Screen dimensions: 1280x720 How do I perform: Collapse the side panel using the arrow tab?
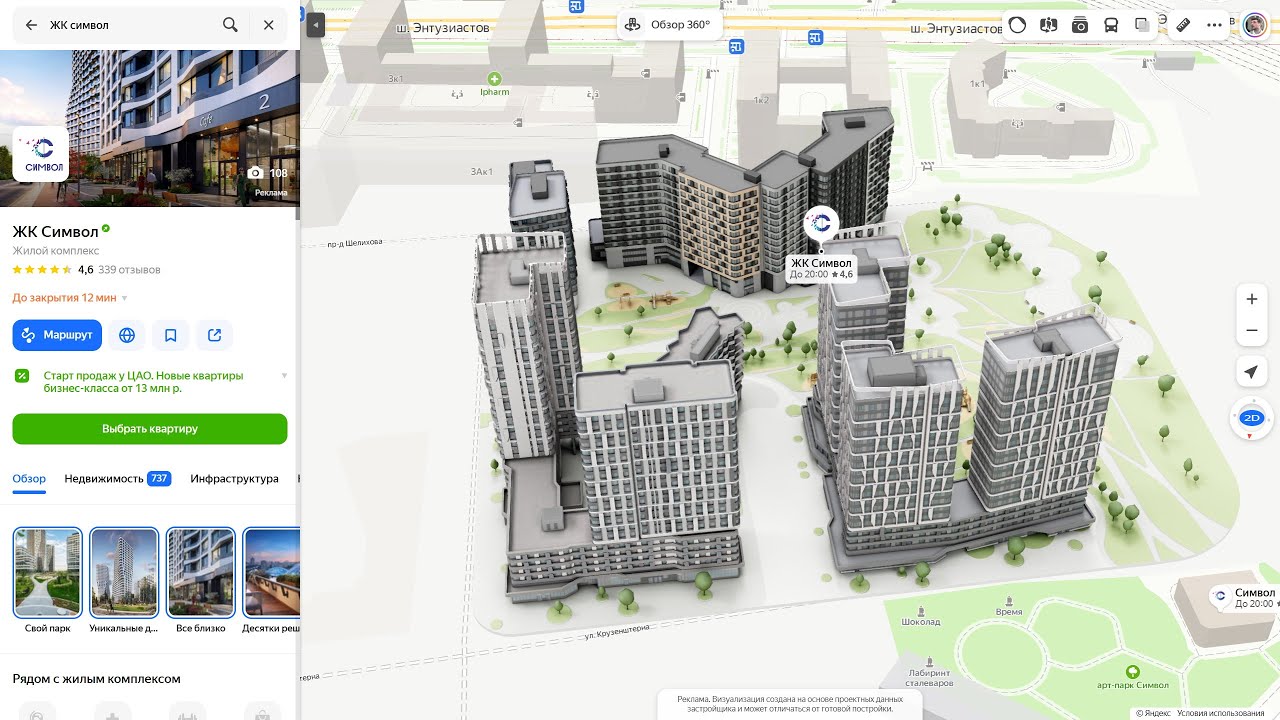(316, 24)
